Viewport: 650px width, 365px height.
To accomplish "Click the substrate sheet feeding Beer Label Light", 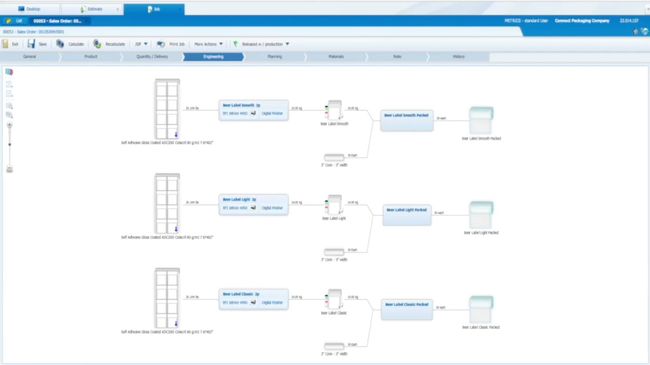I will 167,204.
